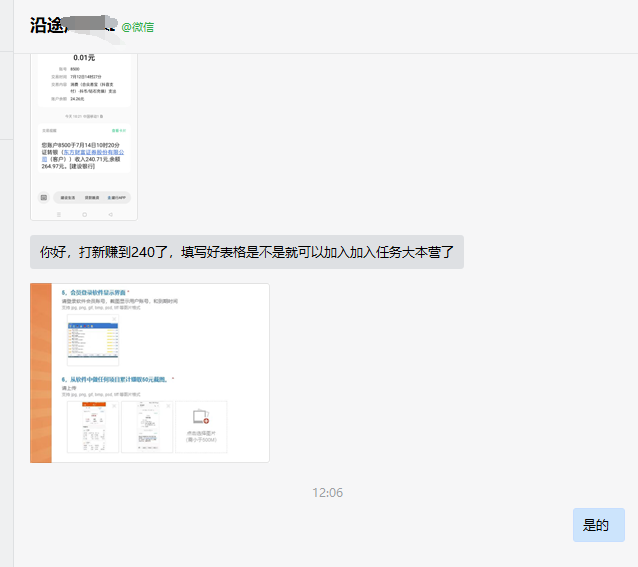
Task: Open the form screenshot image message
Action: coord(150,372)
